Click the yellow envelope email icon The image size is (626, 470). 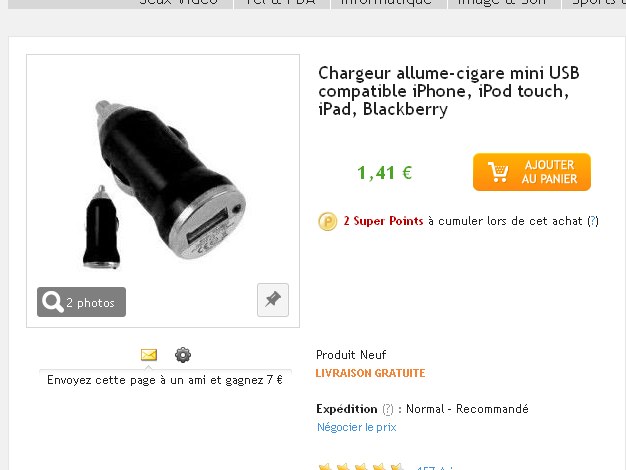click(x=149, y=355)
